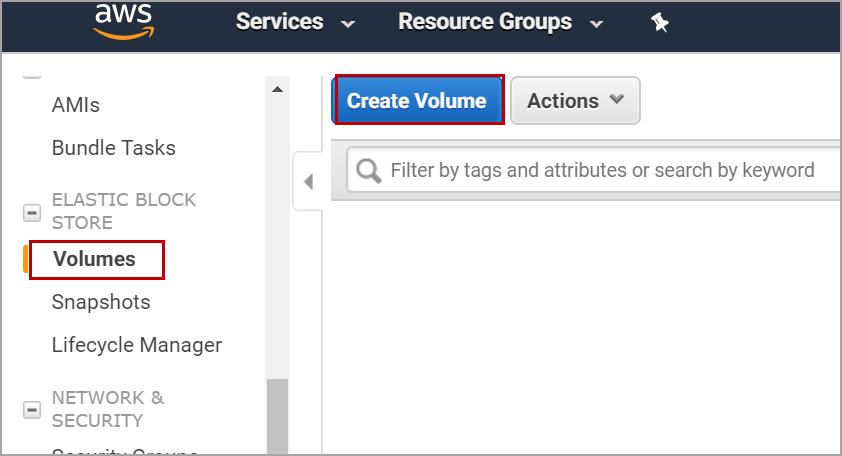
Task: Click the search magnifier icon
Action: tap(368, 171)
